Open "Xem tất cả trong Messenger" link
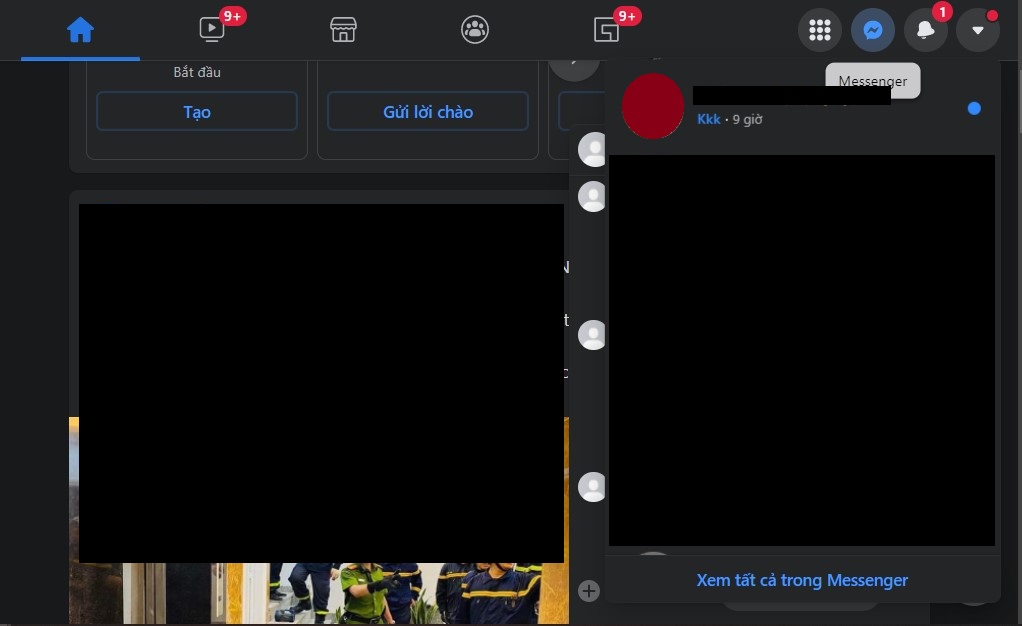This screenshot has height=626, width=1022. [802, 580]
